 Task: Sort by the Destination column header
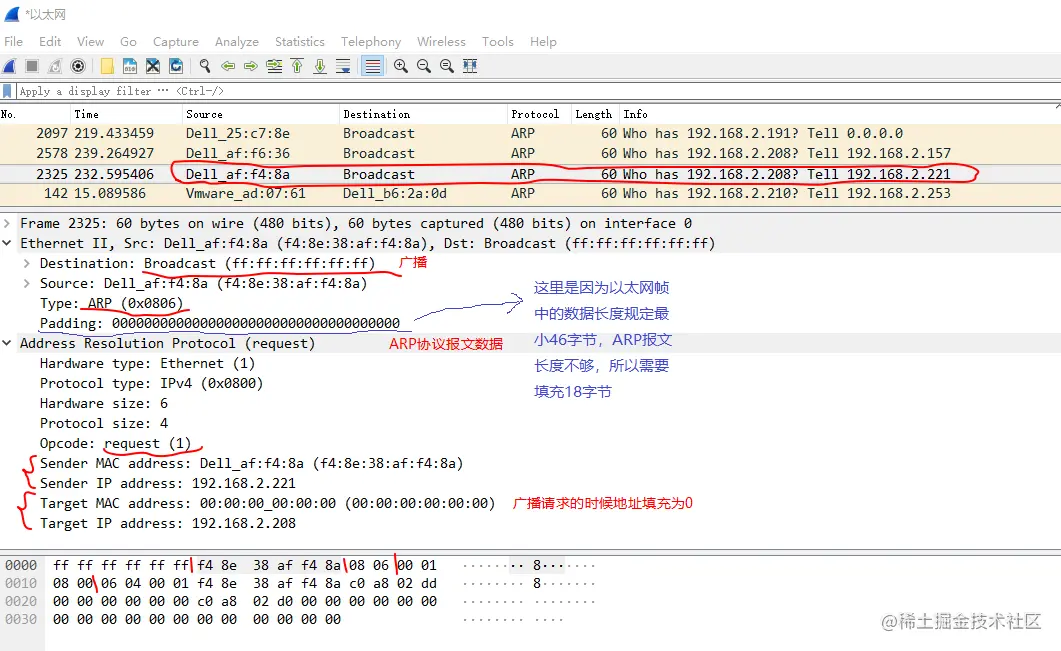[x=423, y=114]
